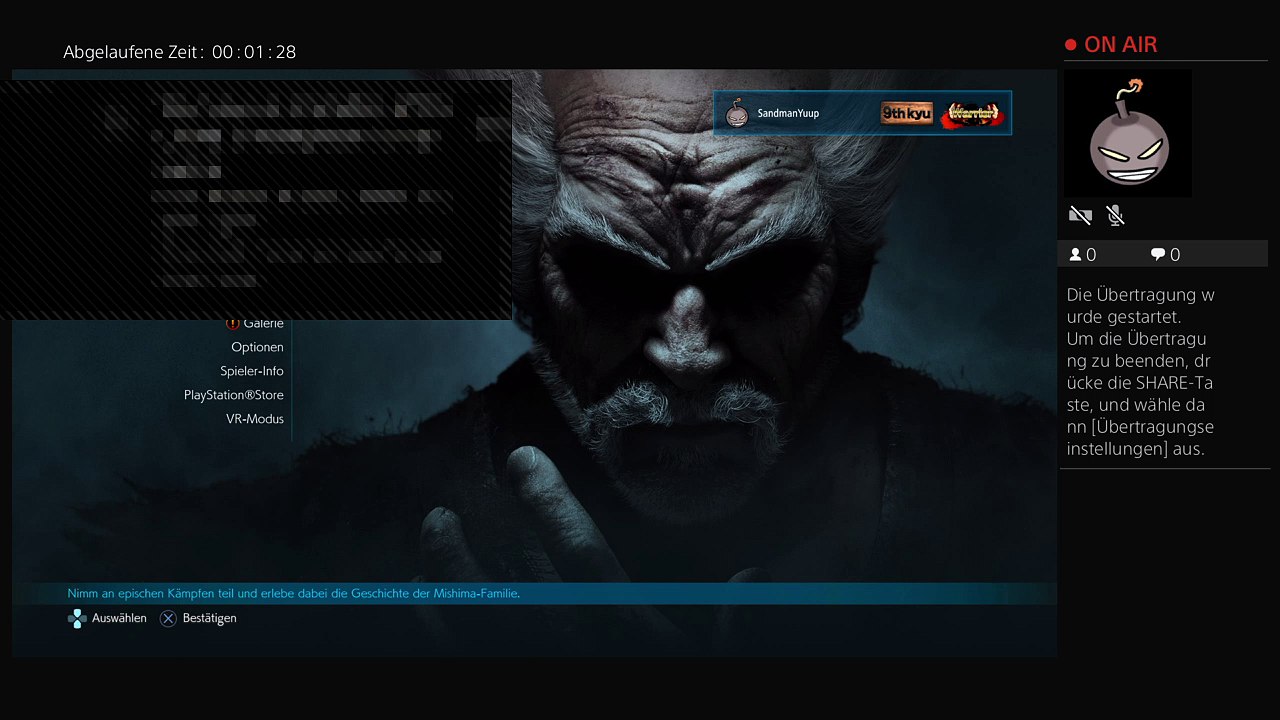Click the cross button icon beside Bestätigen

[x=168, y=619]
